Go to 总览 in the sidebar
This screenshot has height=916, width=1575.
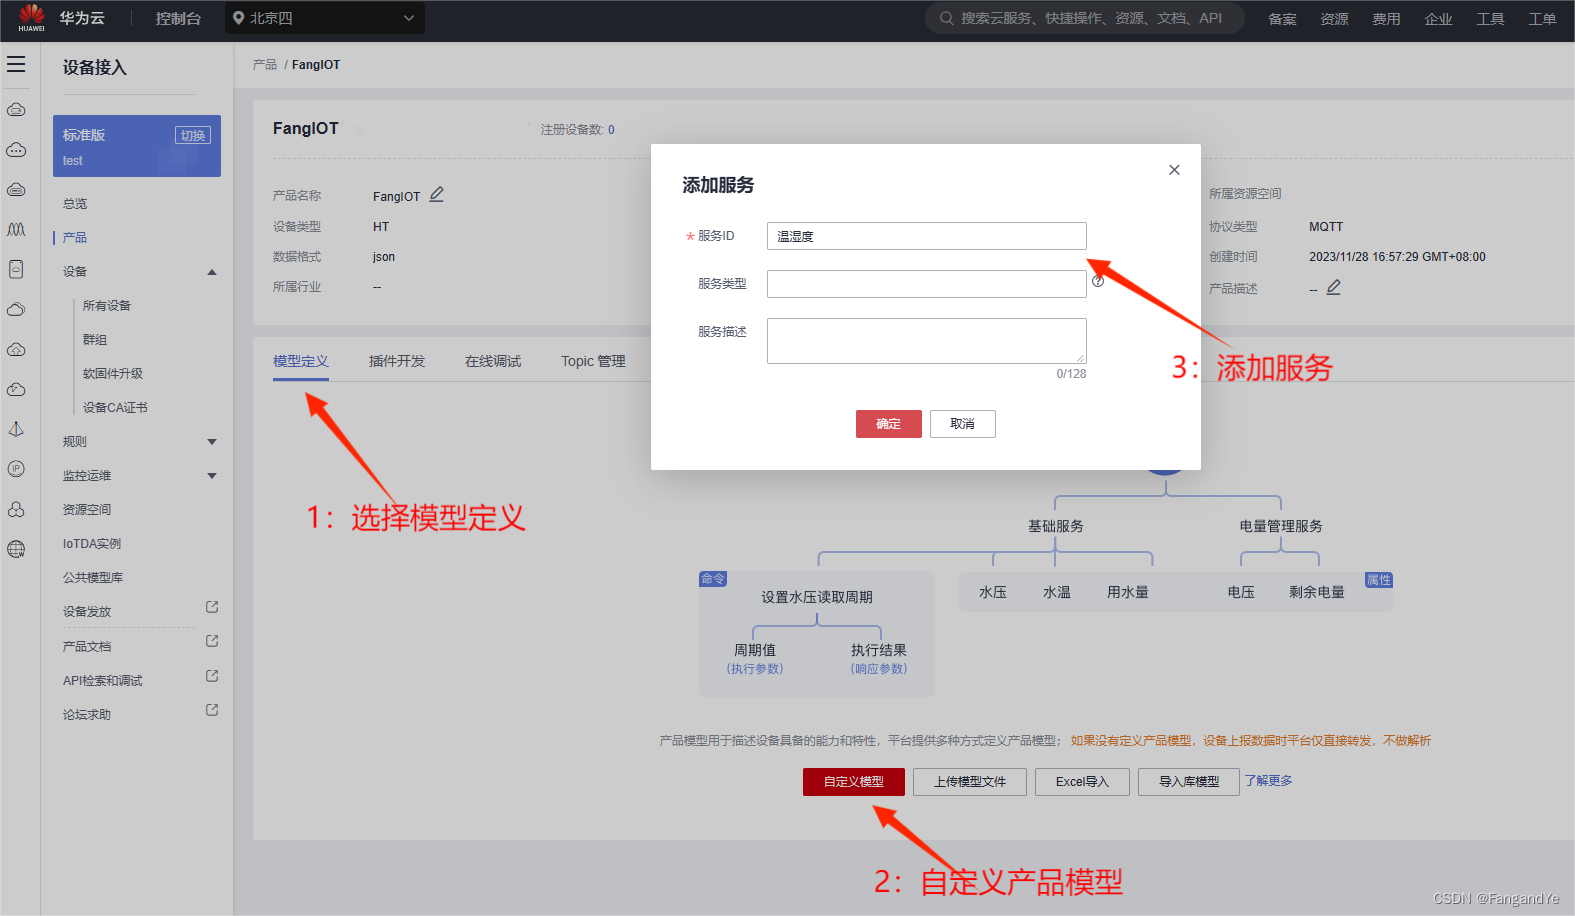coord(75,204)
